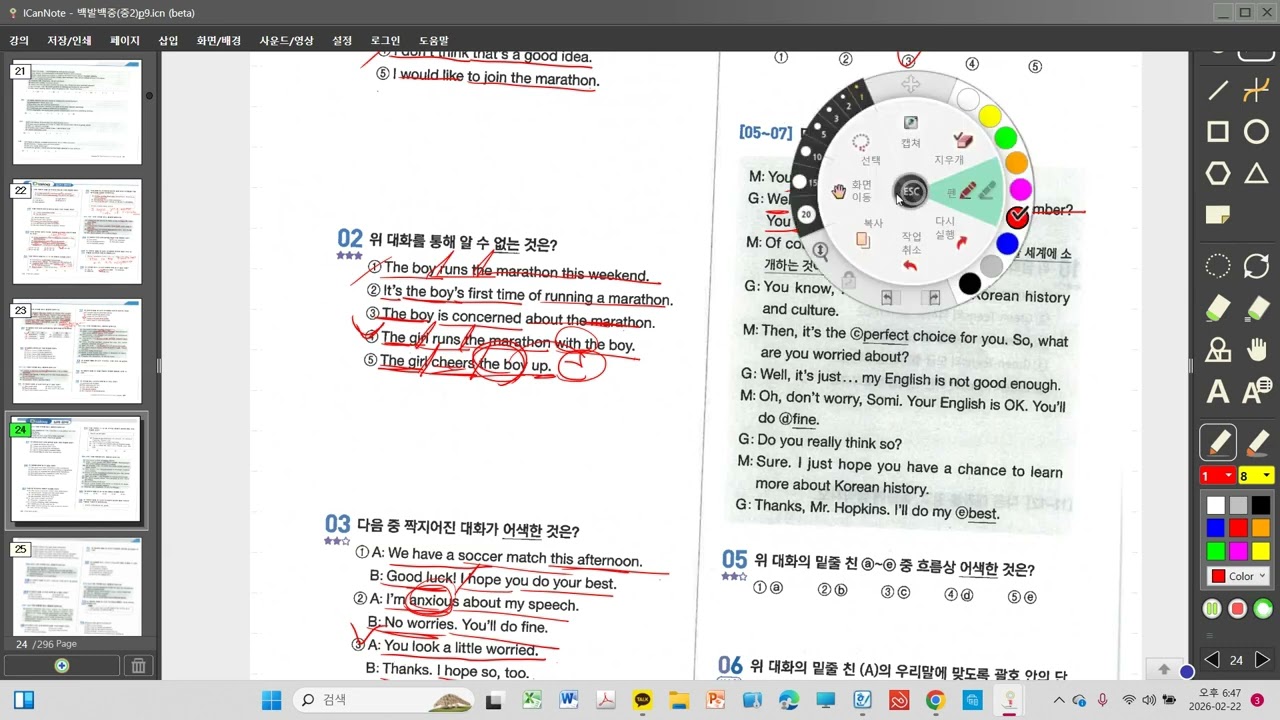
Task: Choose 지우개 eraser in radial menu
Action: (955, 148)
